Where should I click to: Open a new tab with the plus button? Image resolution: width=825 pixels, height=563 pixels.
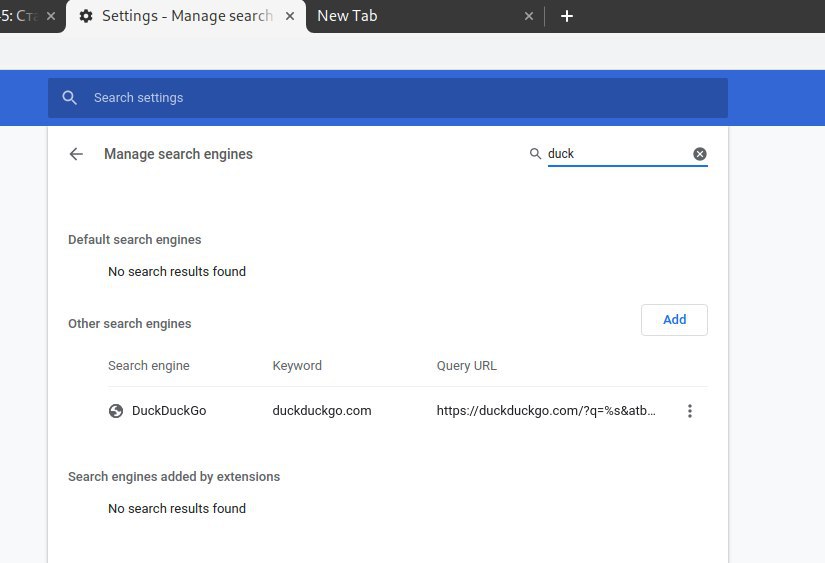(567, 16)
